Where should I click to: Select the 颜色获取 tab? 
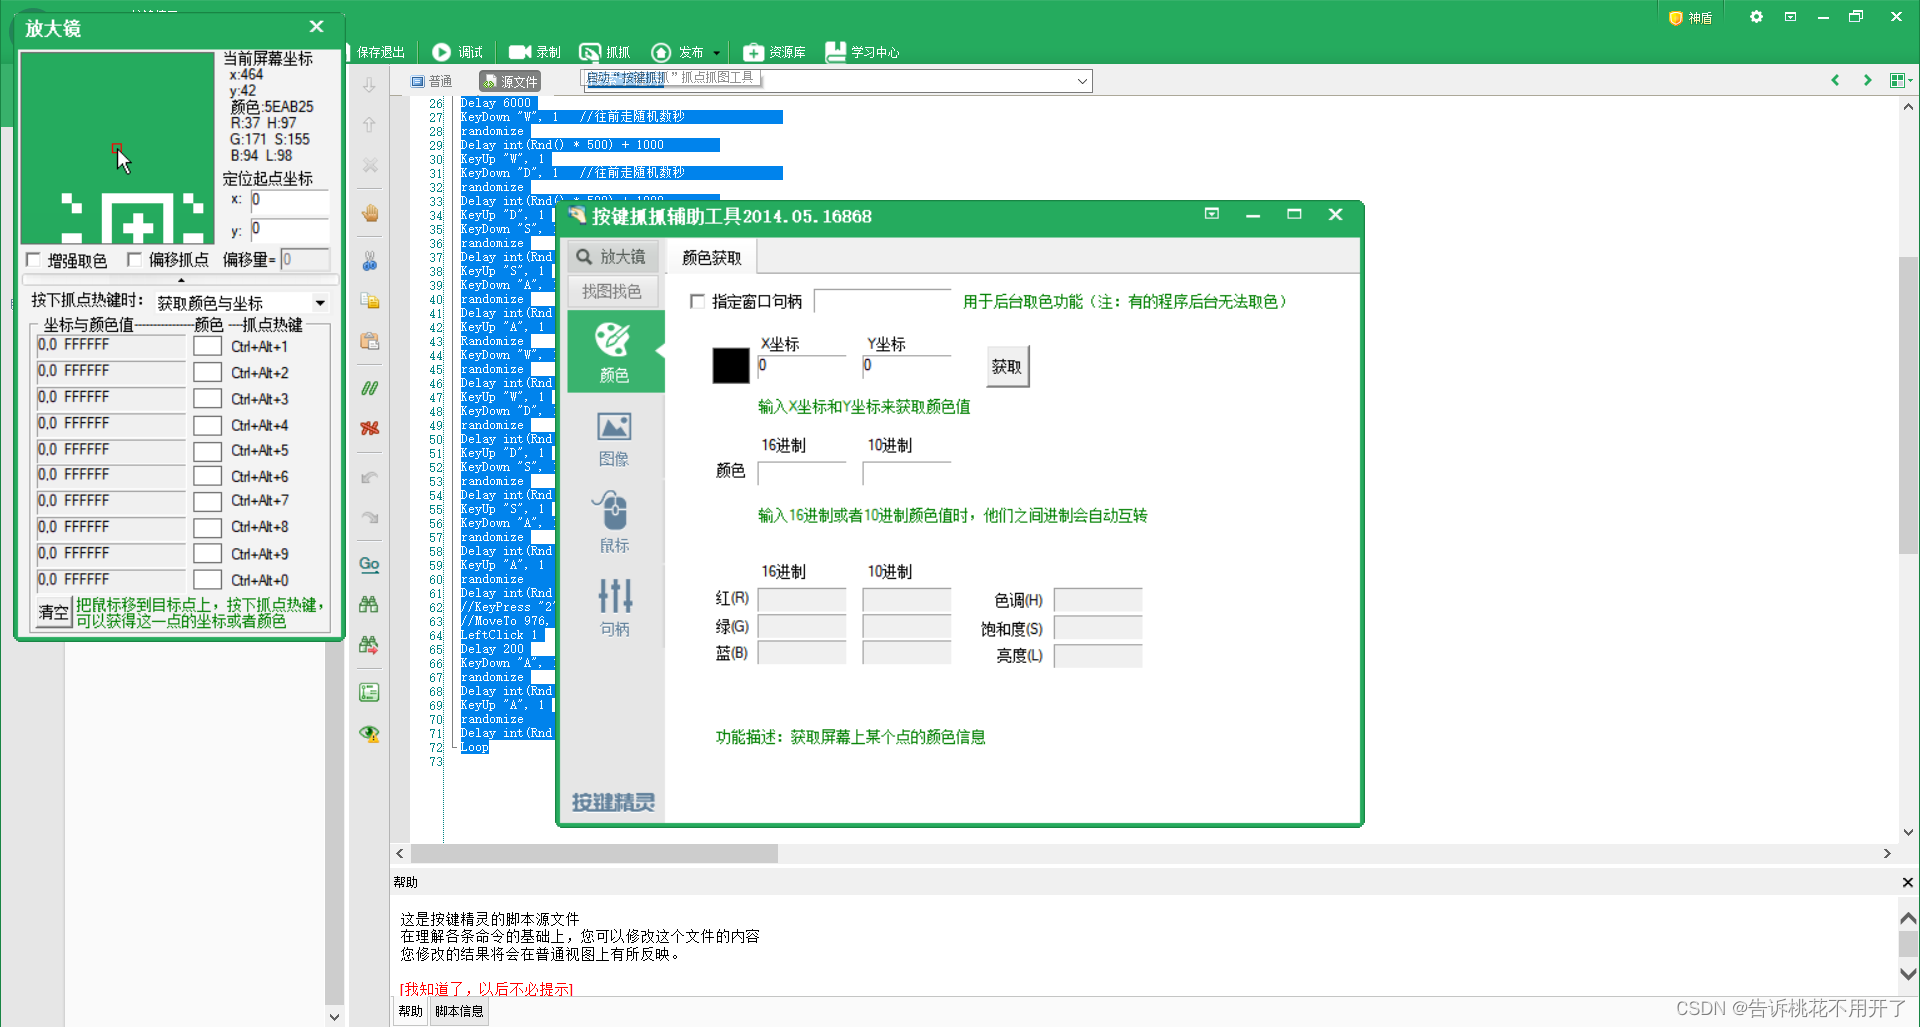tap(712, 258)
